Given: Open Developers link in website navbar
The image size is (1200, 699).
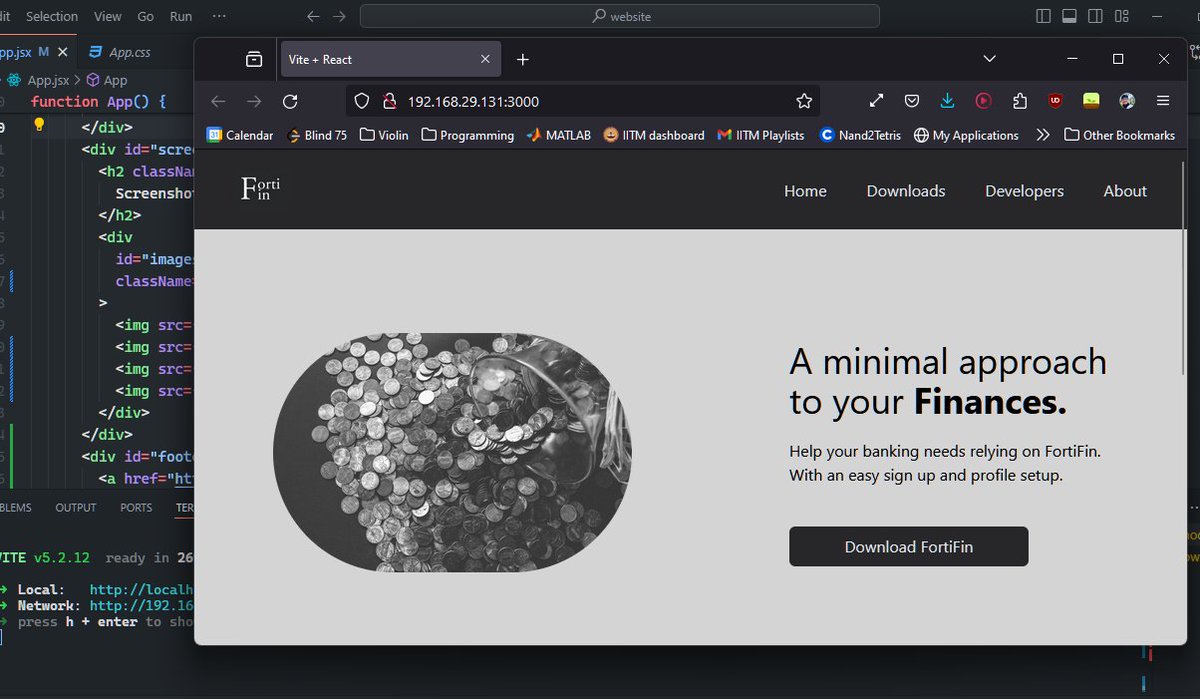Looking at the screenshot, I should [1024, 191].
